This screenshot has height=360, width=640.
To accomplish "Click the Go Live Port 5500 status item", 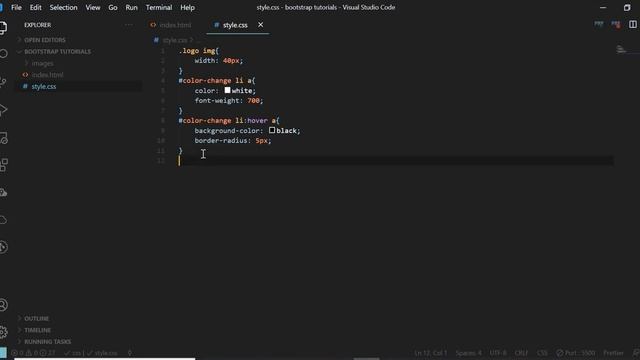I will (x=576, y=353).
